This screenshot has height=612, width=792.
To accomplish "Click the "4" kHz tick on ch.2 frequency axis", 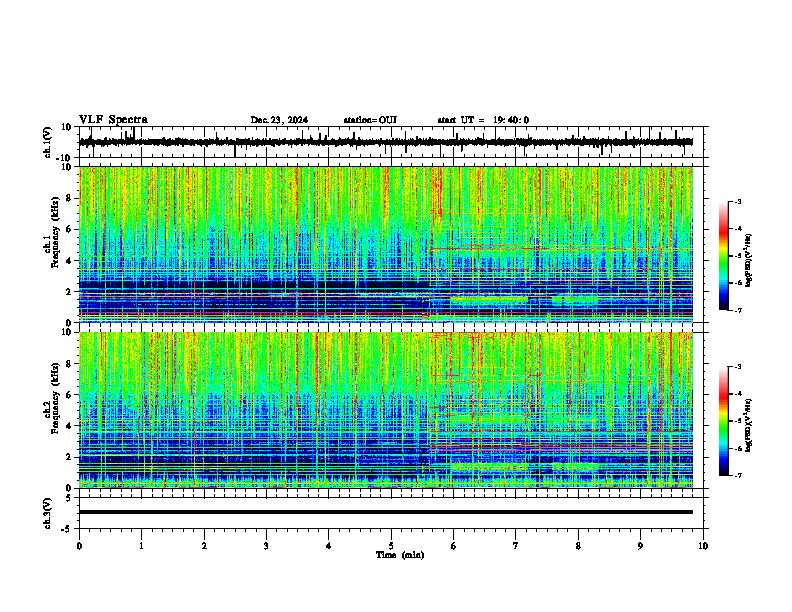I will tap(69, 426).
